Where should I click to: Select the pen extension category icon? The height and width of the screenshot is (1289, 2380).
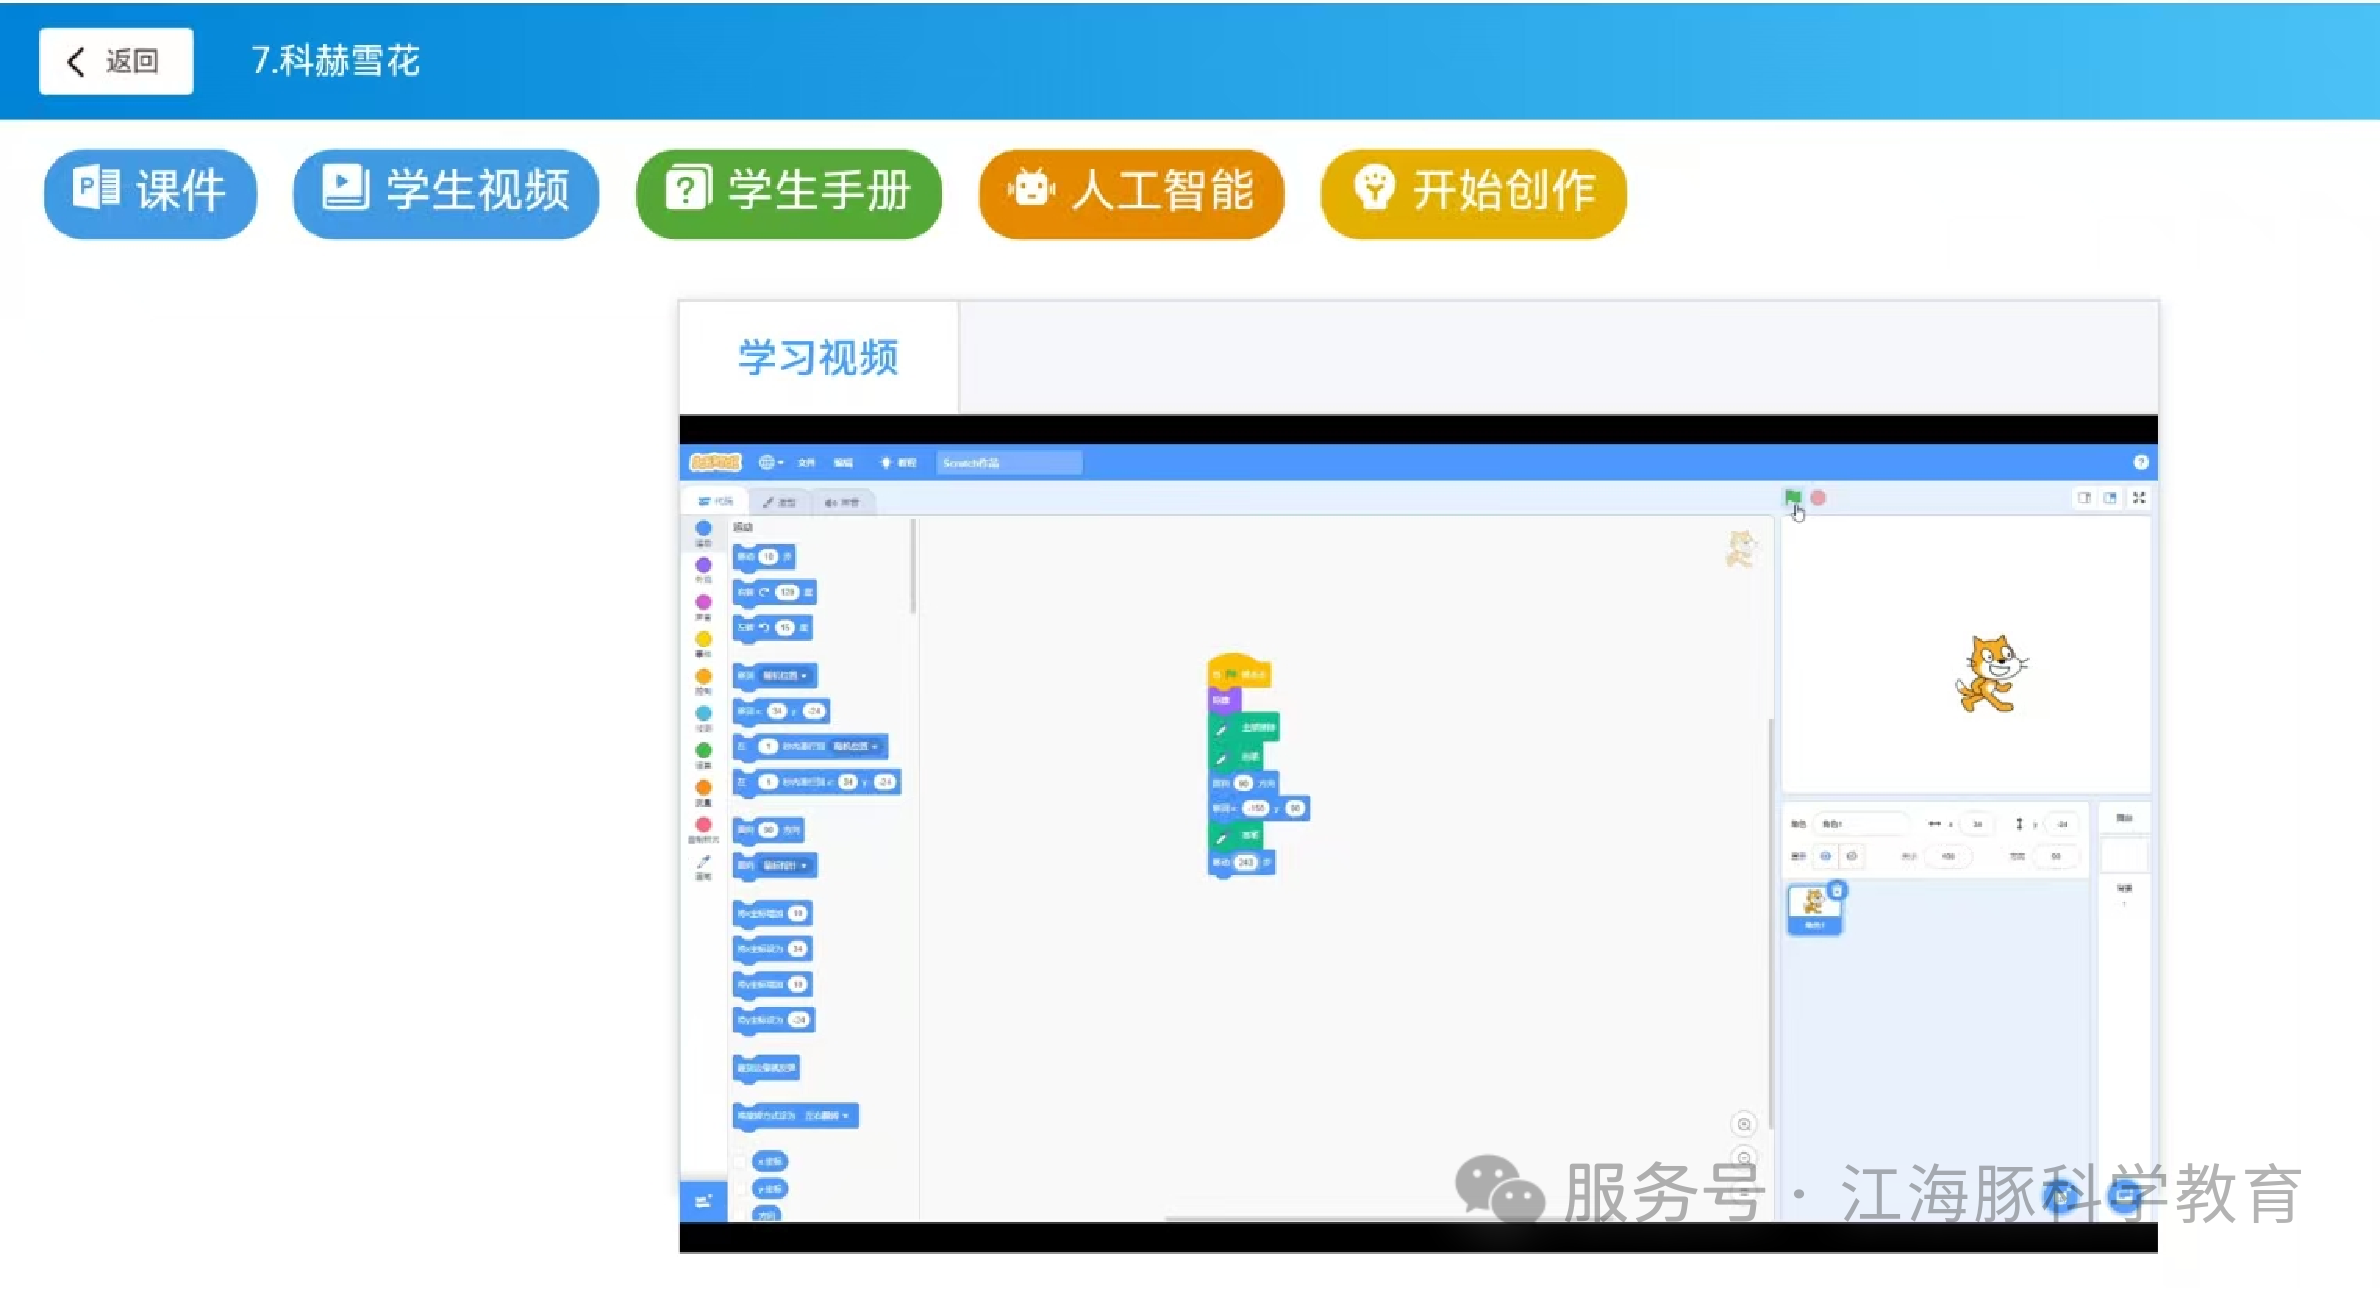[703, 863]
